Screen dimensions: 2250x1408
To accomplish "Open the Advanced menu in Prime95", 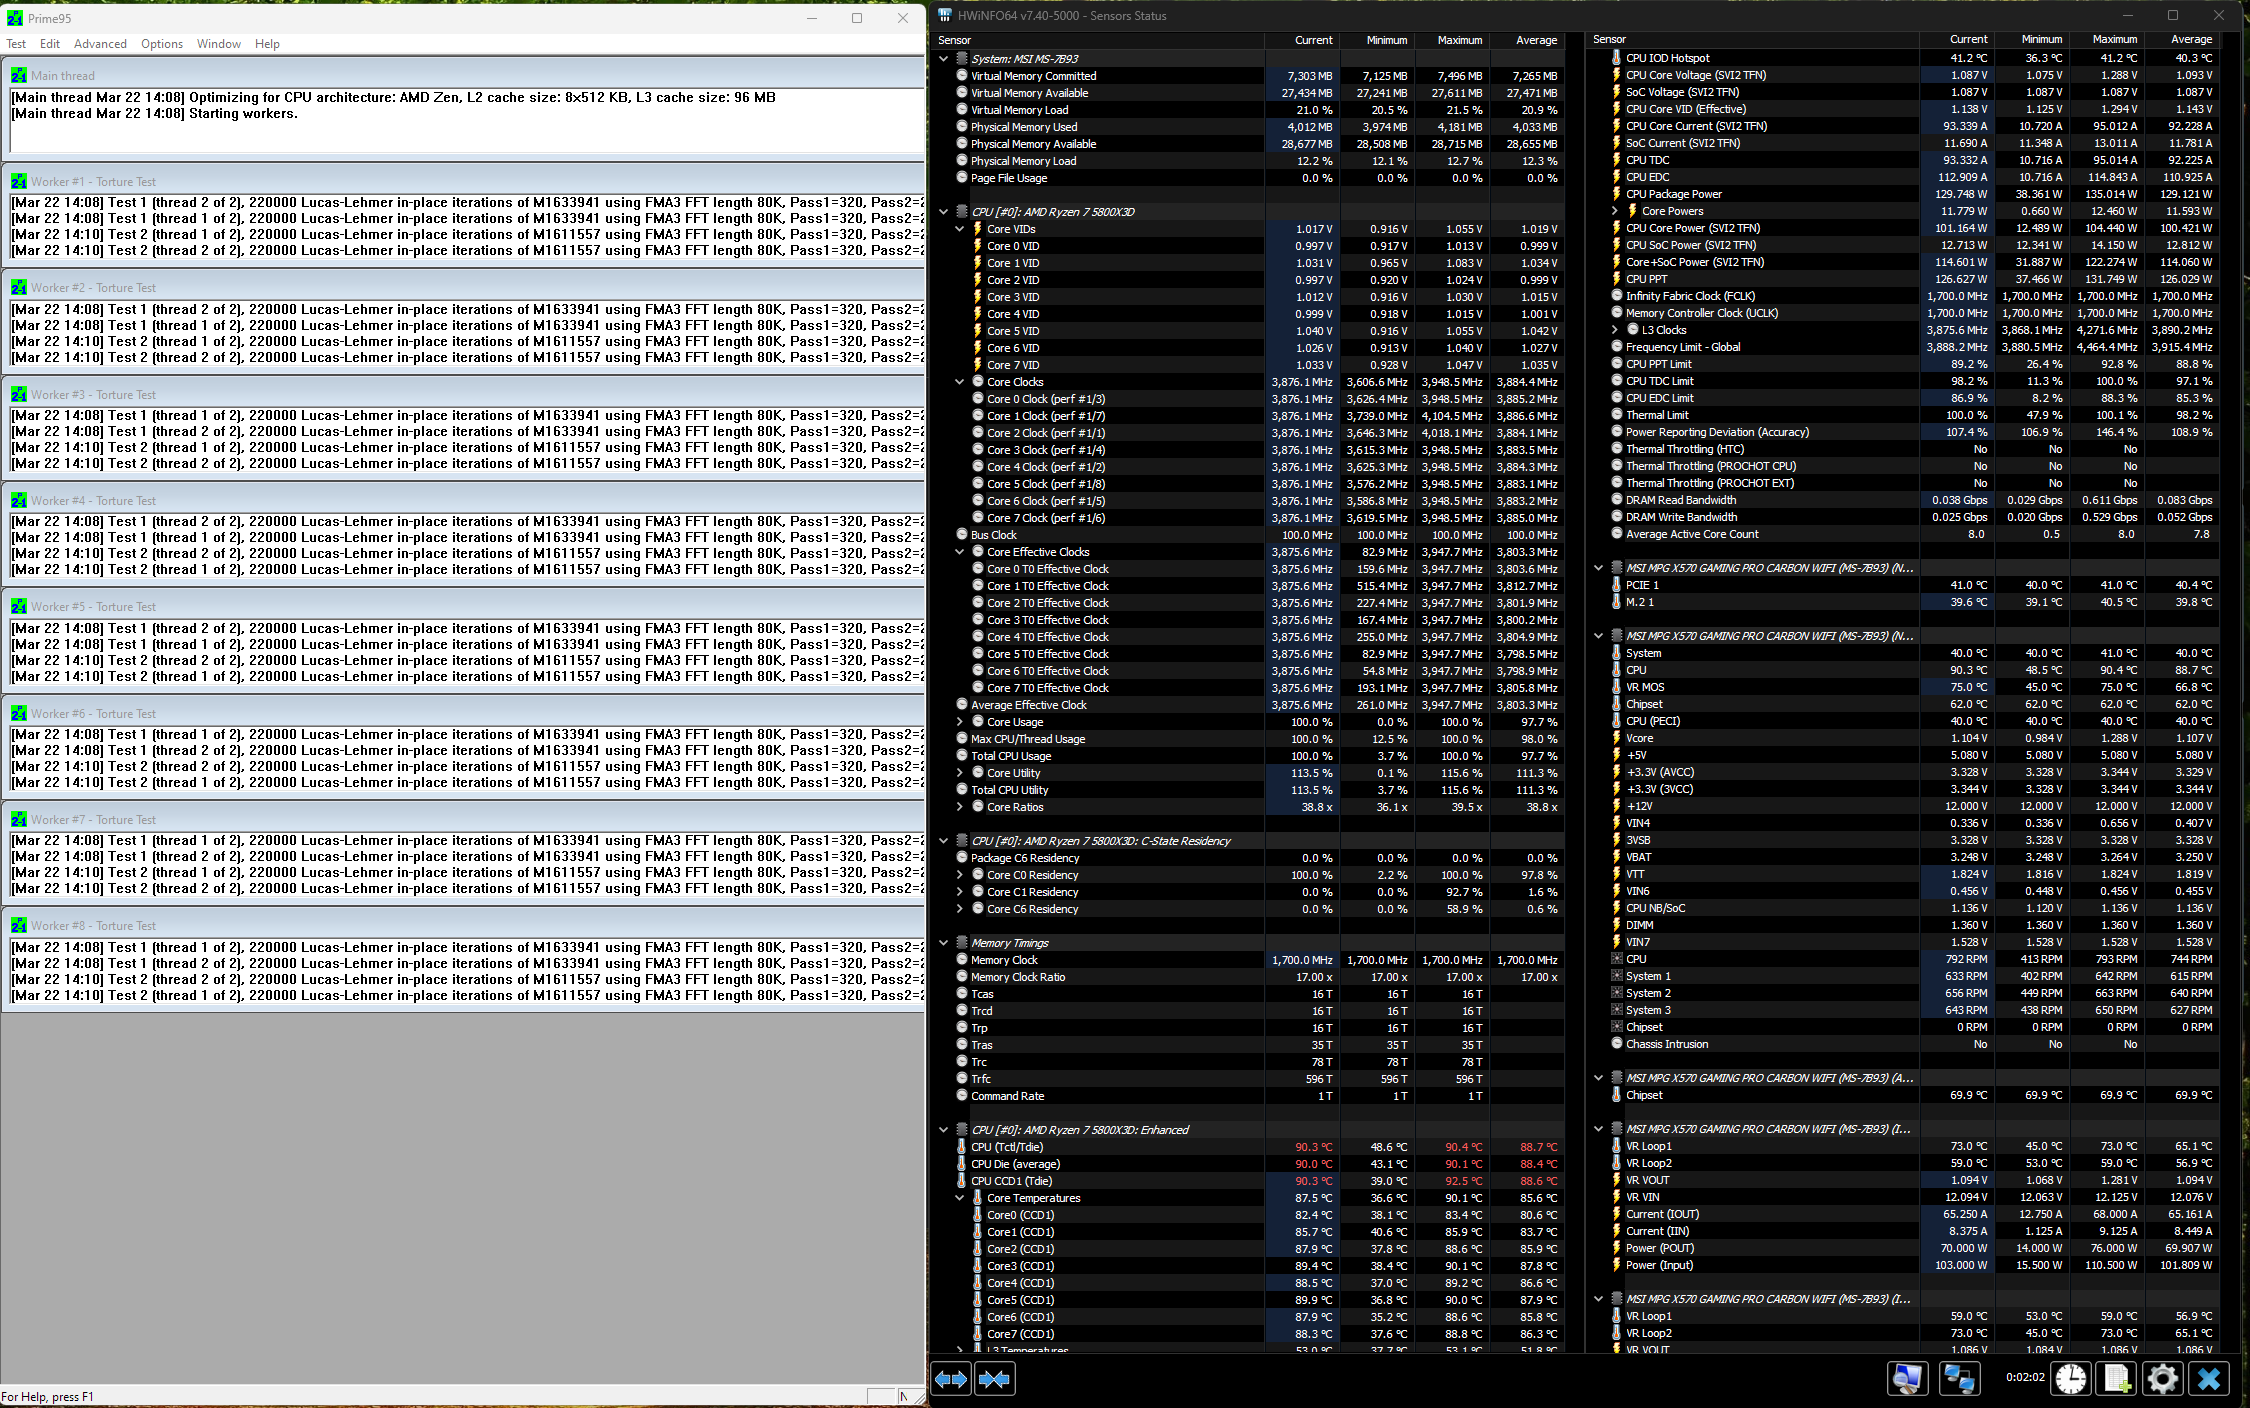I will click(x=100, y=43).
